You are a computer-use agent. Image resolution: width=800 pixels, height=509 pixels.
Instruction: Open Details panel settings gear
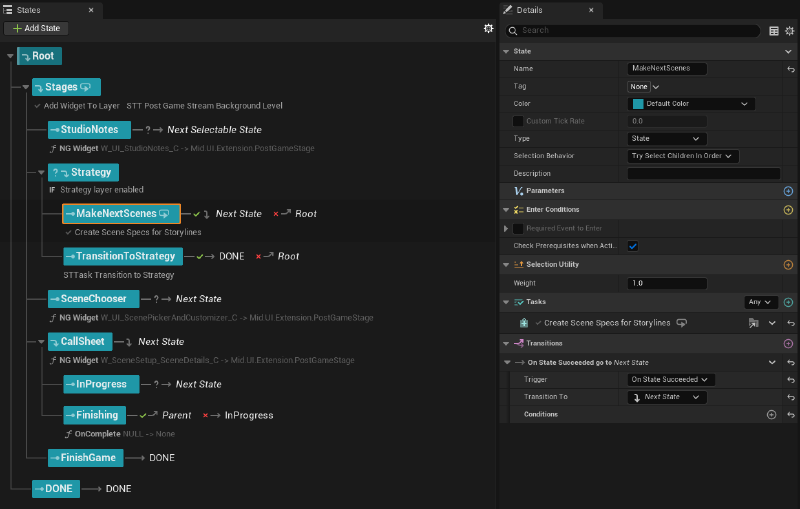point(790,31)
